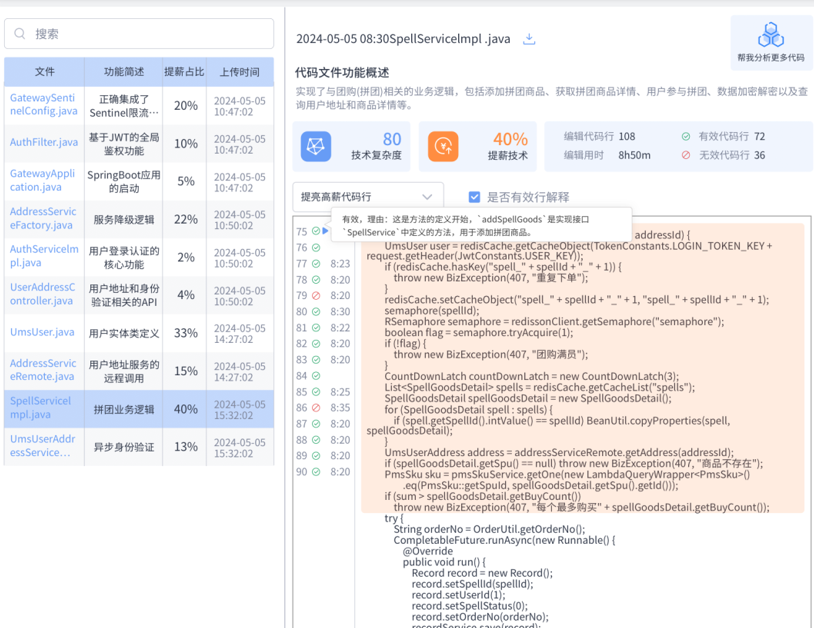Click the red invalid icon on line 79
Viewport: 814px width, 628px height.
[316, 296]
